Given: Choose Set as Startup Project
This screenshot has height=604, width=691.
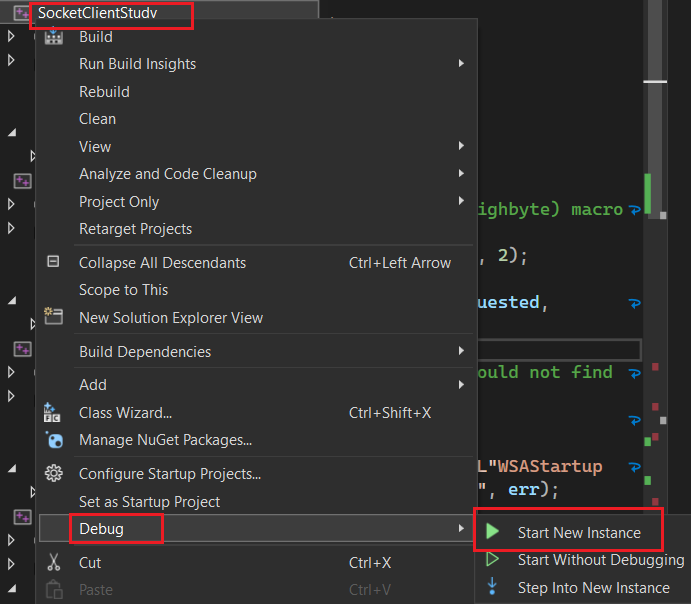Looking at the screenshot, I should tap(149, 502).
